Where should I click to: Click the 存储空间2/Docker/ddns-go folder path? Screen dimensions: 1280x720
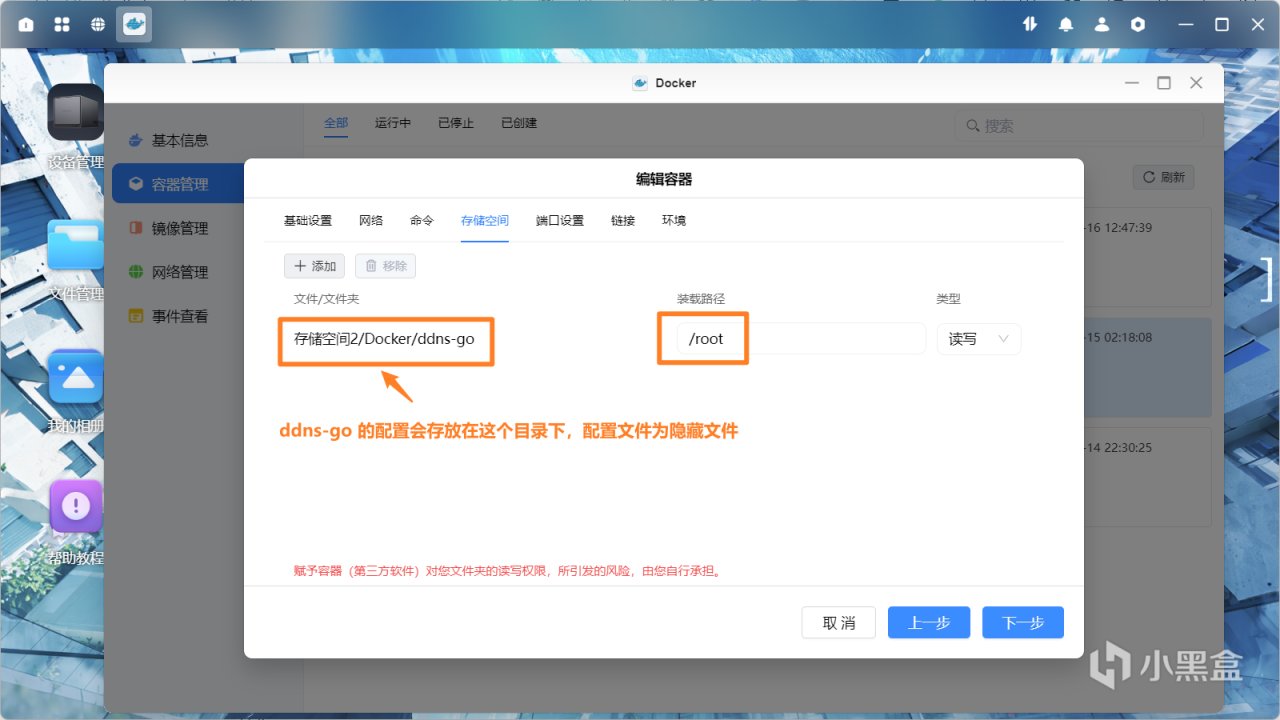click(385, 339)
